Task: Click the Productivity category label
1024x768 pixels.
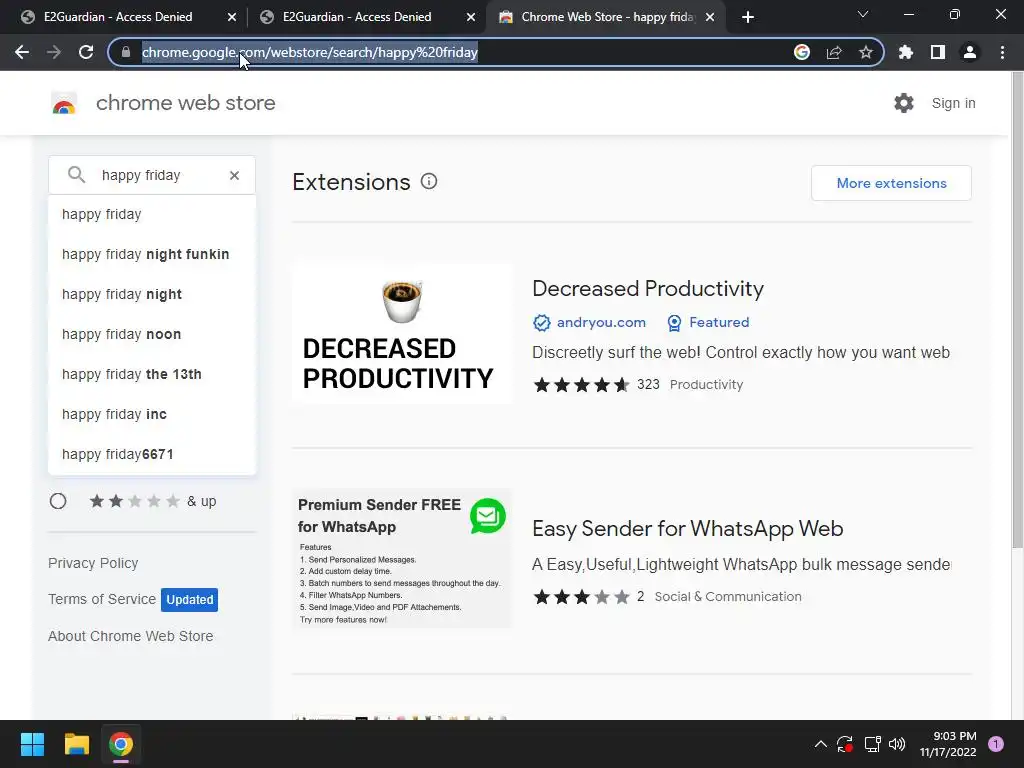Action: click(x=707, y=385)
